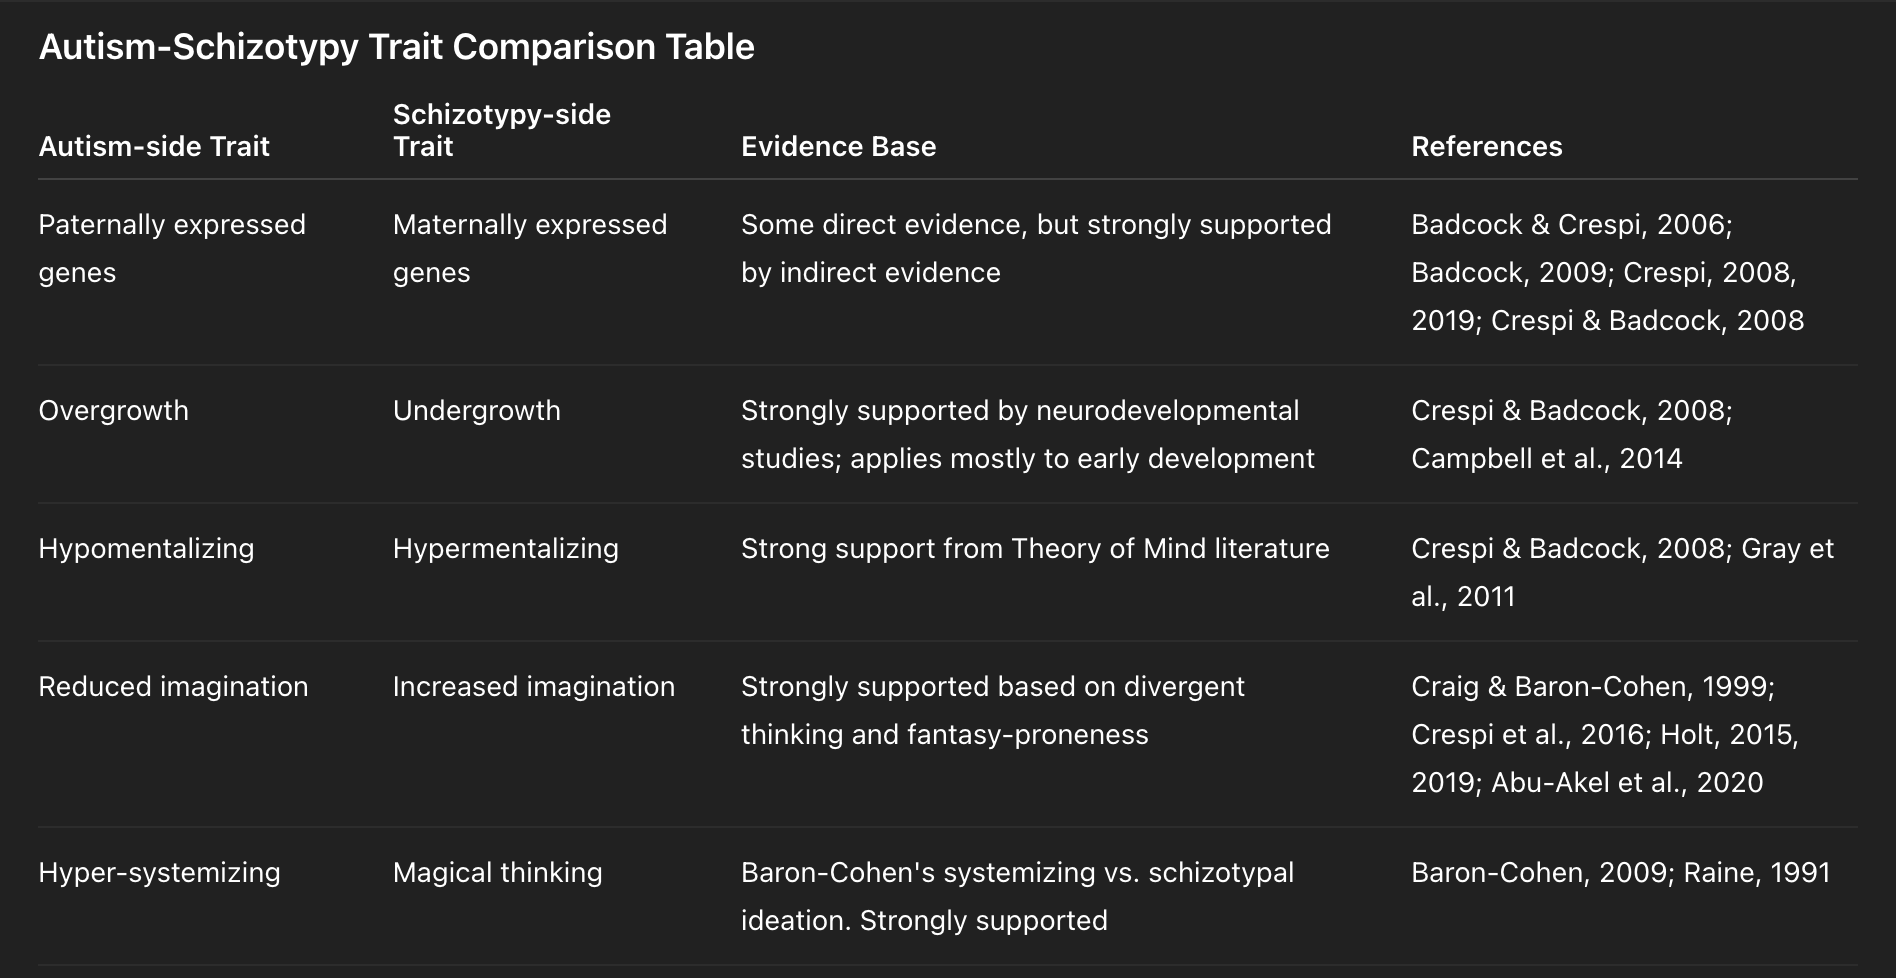The height and width of the screenshot is (978, 1896).
Task: Click the Autism-Schizotypy Trait Comparison Table title
Action: click(x=396, y=47)
